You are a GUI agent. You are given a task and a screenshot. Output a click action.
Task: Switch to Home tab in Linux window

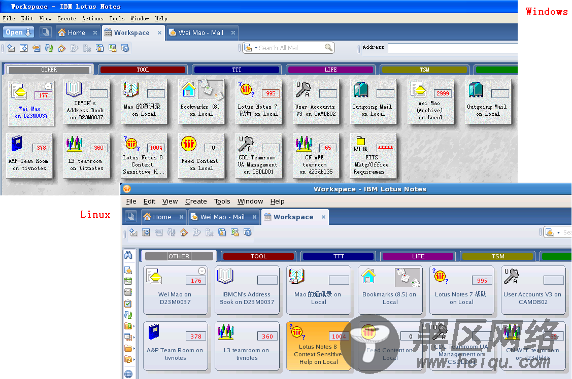[x=162, y=217]
